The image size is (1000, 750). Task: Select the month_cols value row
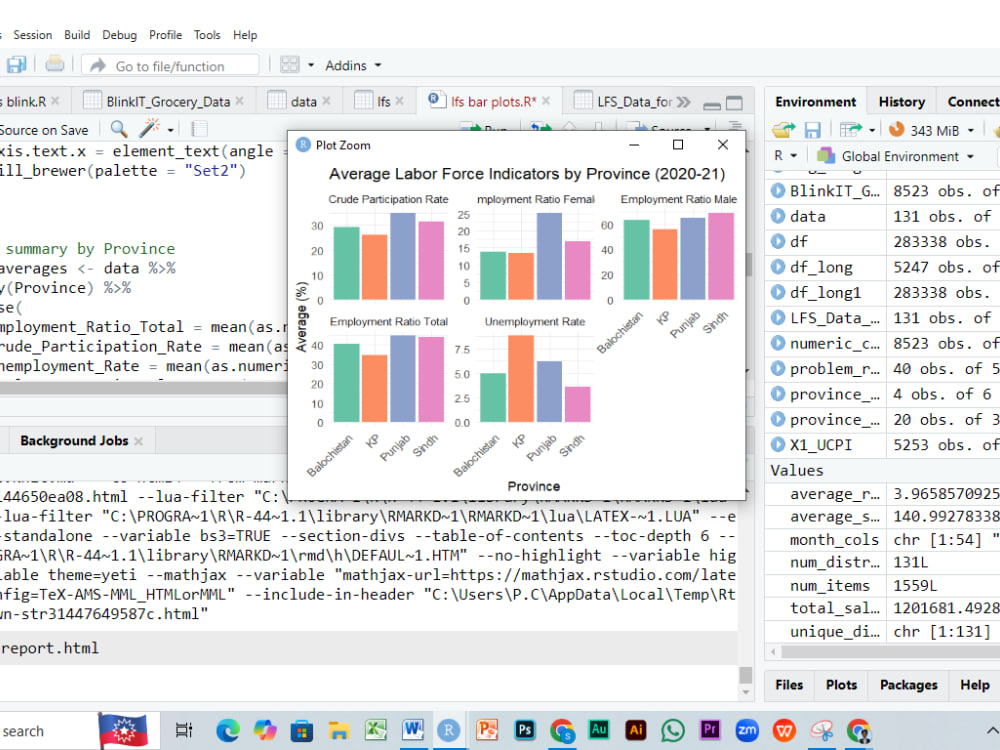883,540
